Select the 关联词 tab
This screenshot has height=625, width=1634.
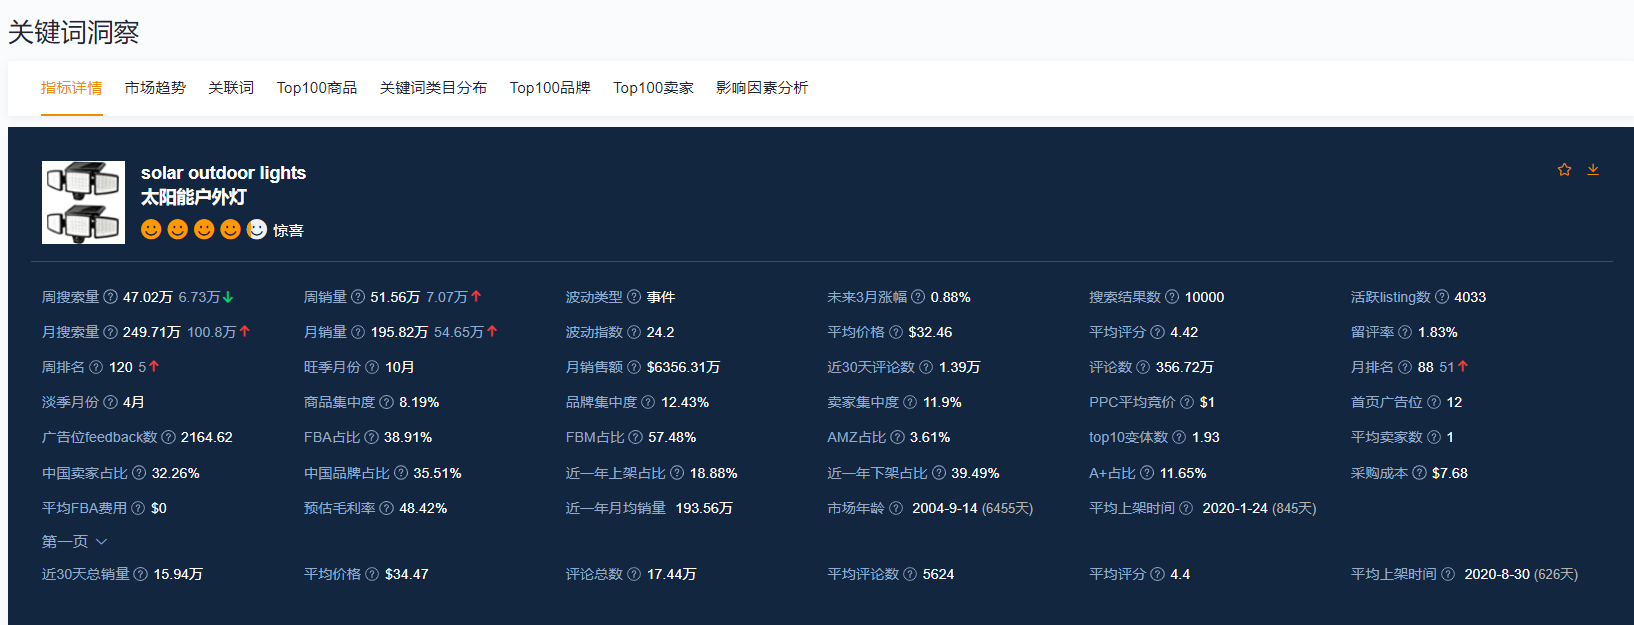(231, 88)
